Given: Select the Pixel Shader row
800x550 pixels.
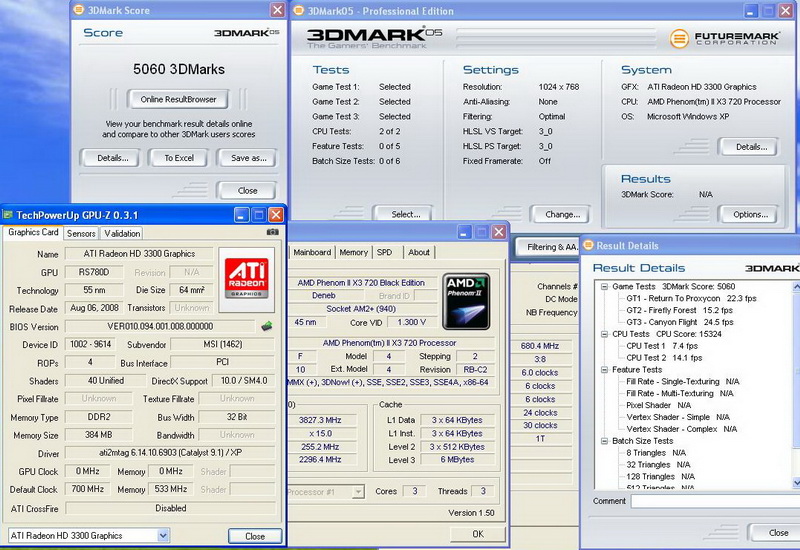Looking at the screenshot, I should (659, 405).
